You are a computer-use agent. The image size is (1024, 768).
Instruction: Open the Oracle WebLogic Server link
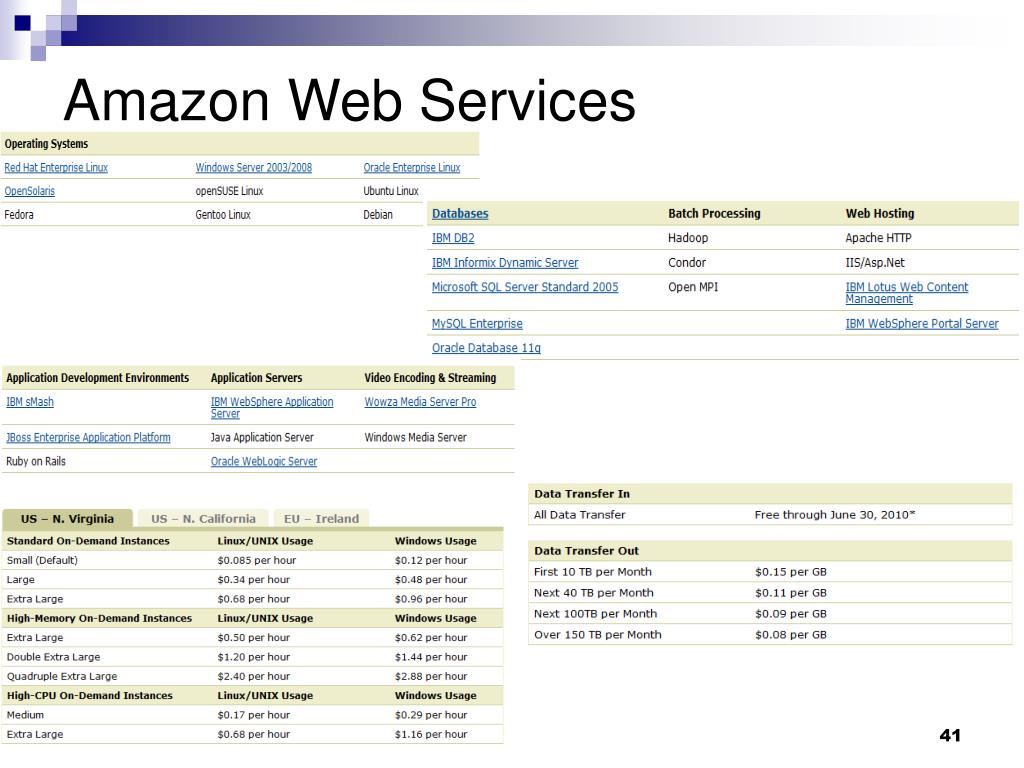(x=264, y=461)
